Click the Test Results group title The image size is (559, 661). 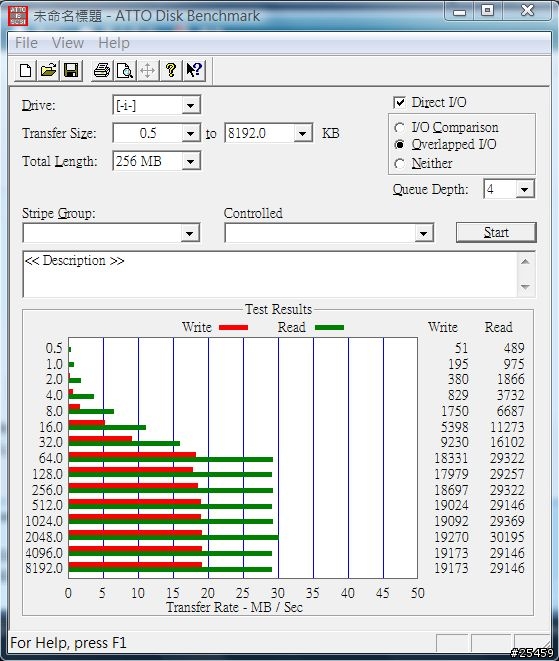point(279,309)
